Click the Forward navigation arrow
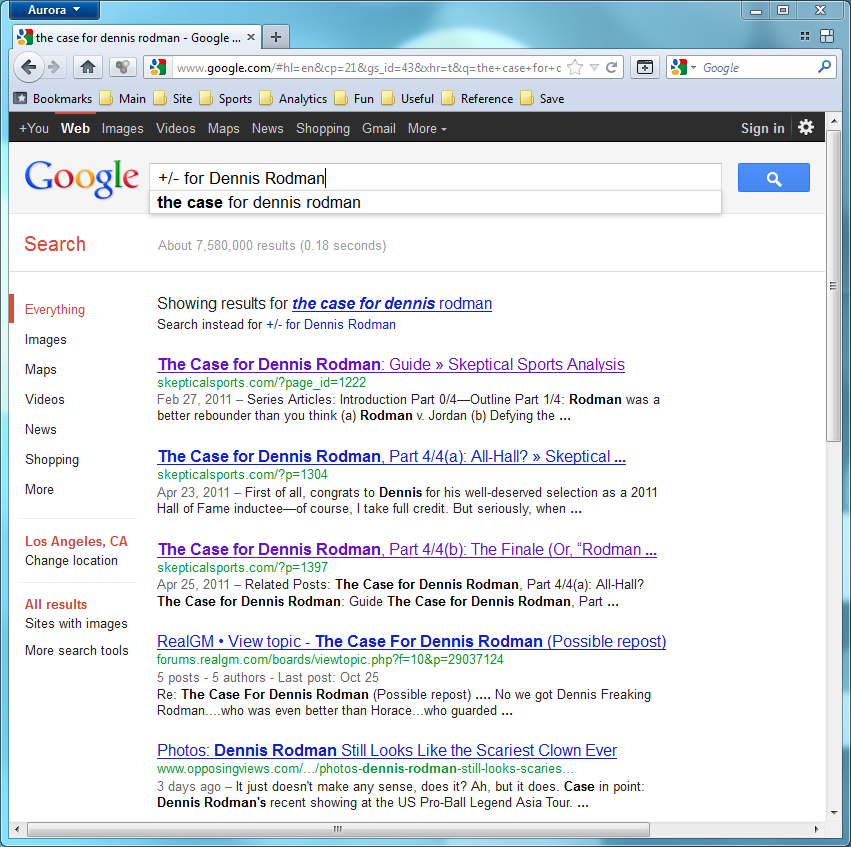The image size is (851, 847). [x=54, y=67]
